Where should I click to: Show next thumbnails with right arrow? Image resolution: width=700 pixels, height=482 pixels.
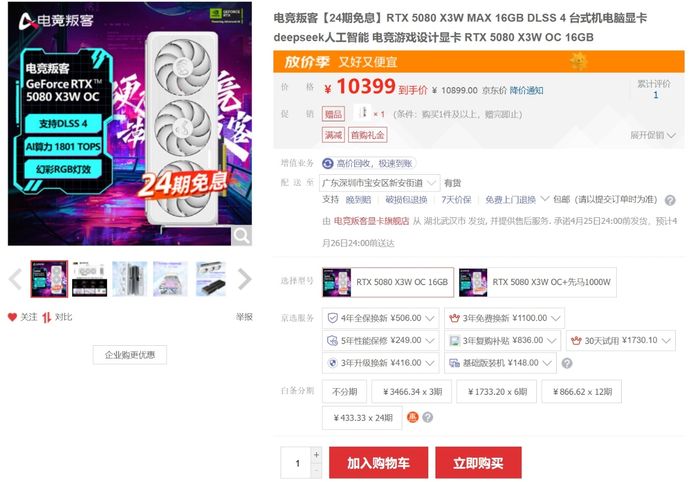[245, 279]
